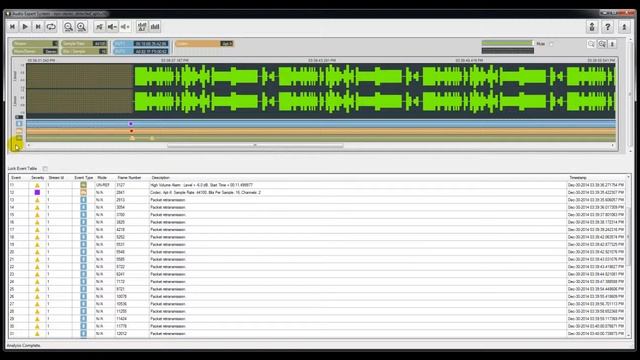Sort by the Frame Number column header
This screenshot has height=360, width=640.
point(129,178)
